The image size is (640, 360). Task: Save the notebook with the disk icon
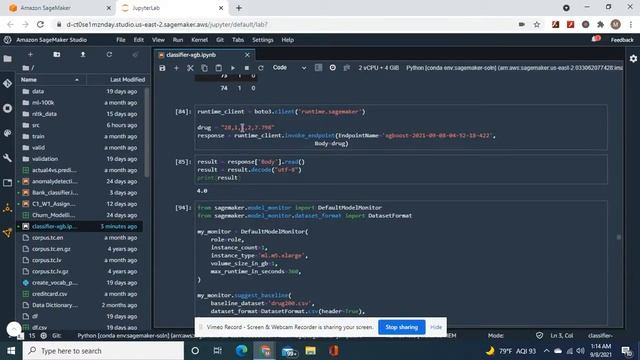[x=162, y=68]
